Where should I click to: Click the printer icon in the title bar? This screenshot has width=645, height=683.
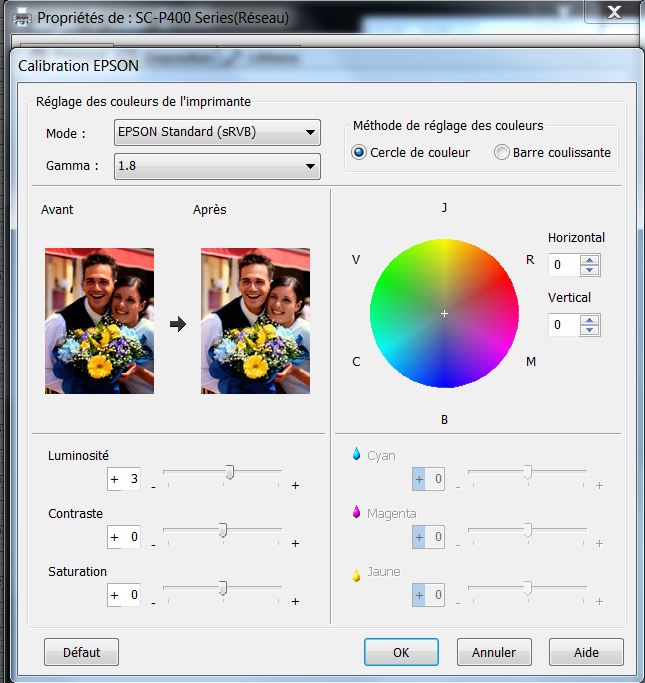click(22, 18)
